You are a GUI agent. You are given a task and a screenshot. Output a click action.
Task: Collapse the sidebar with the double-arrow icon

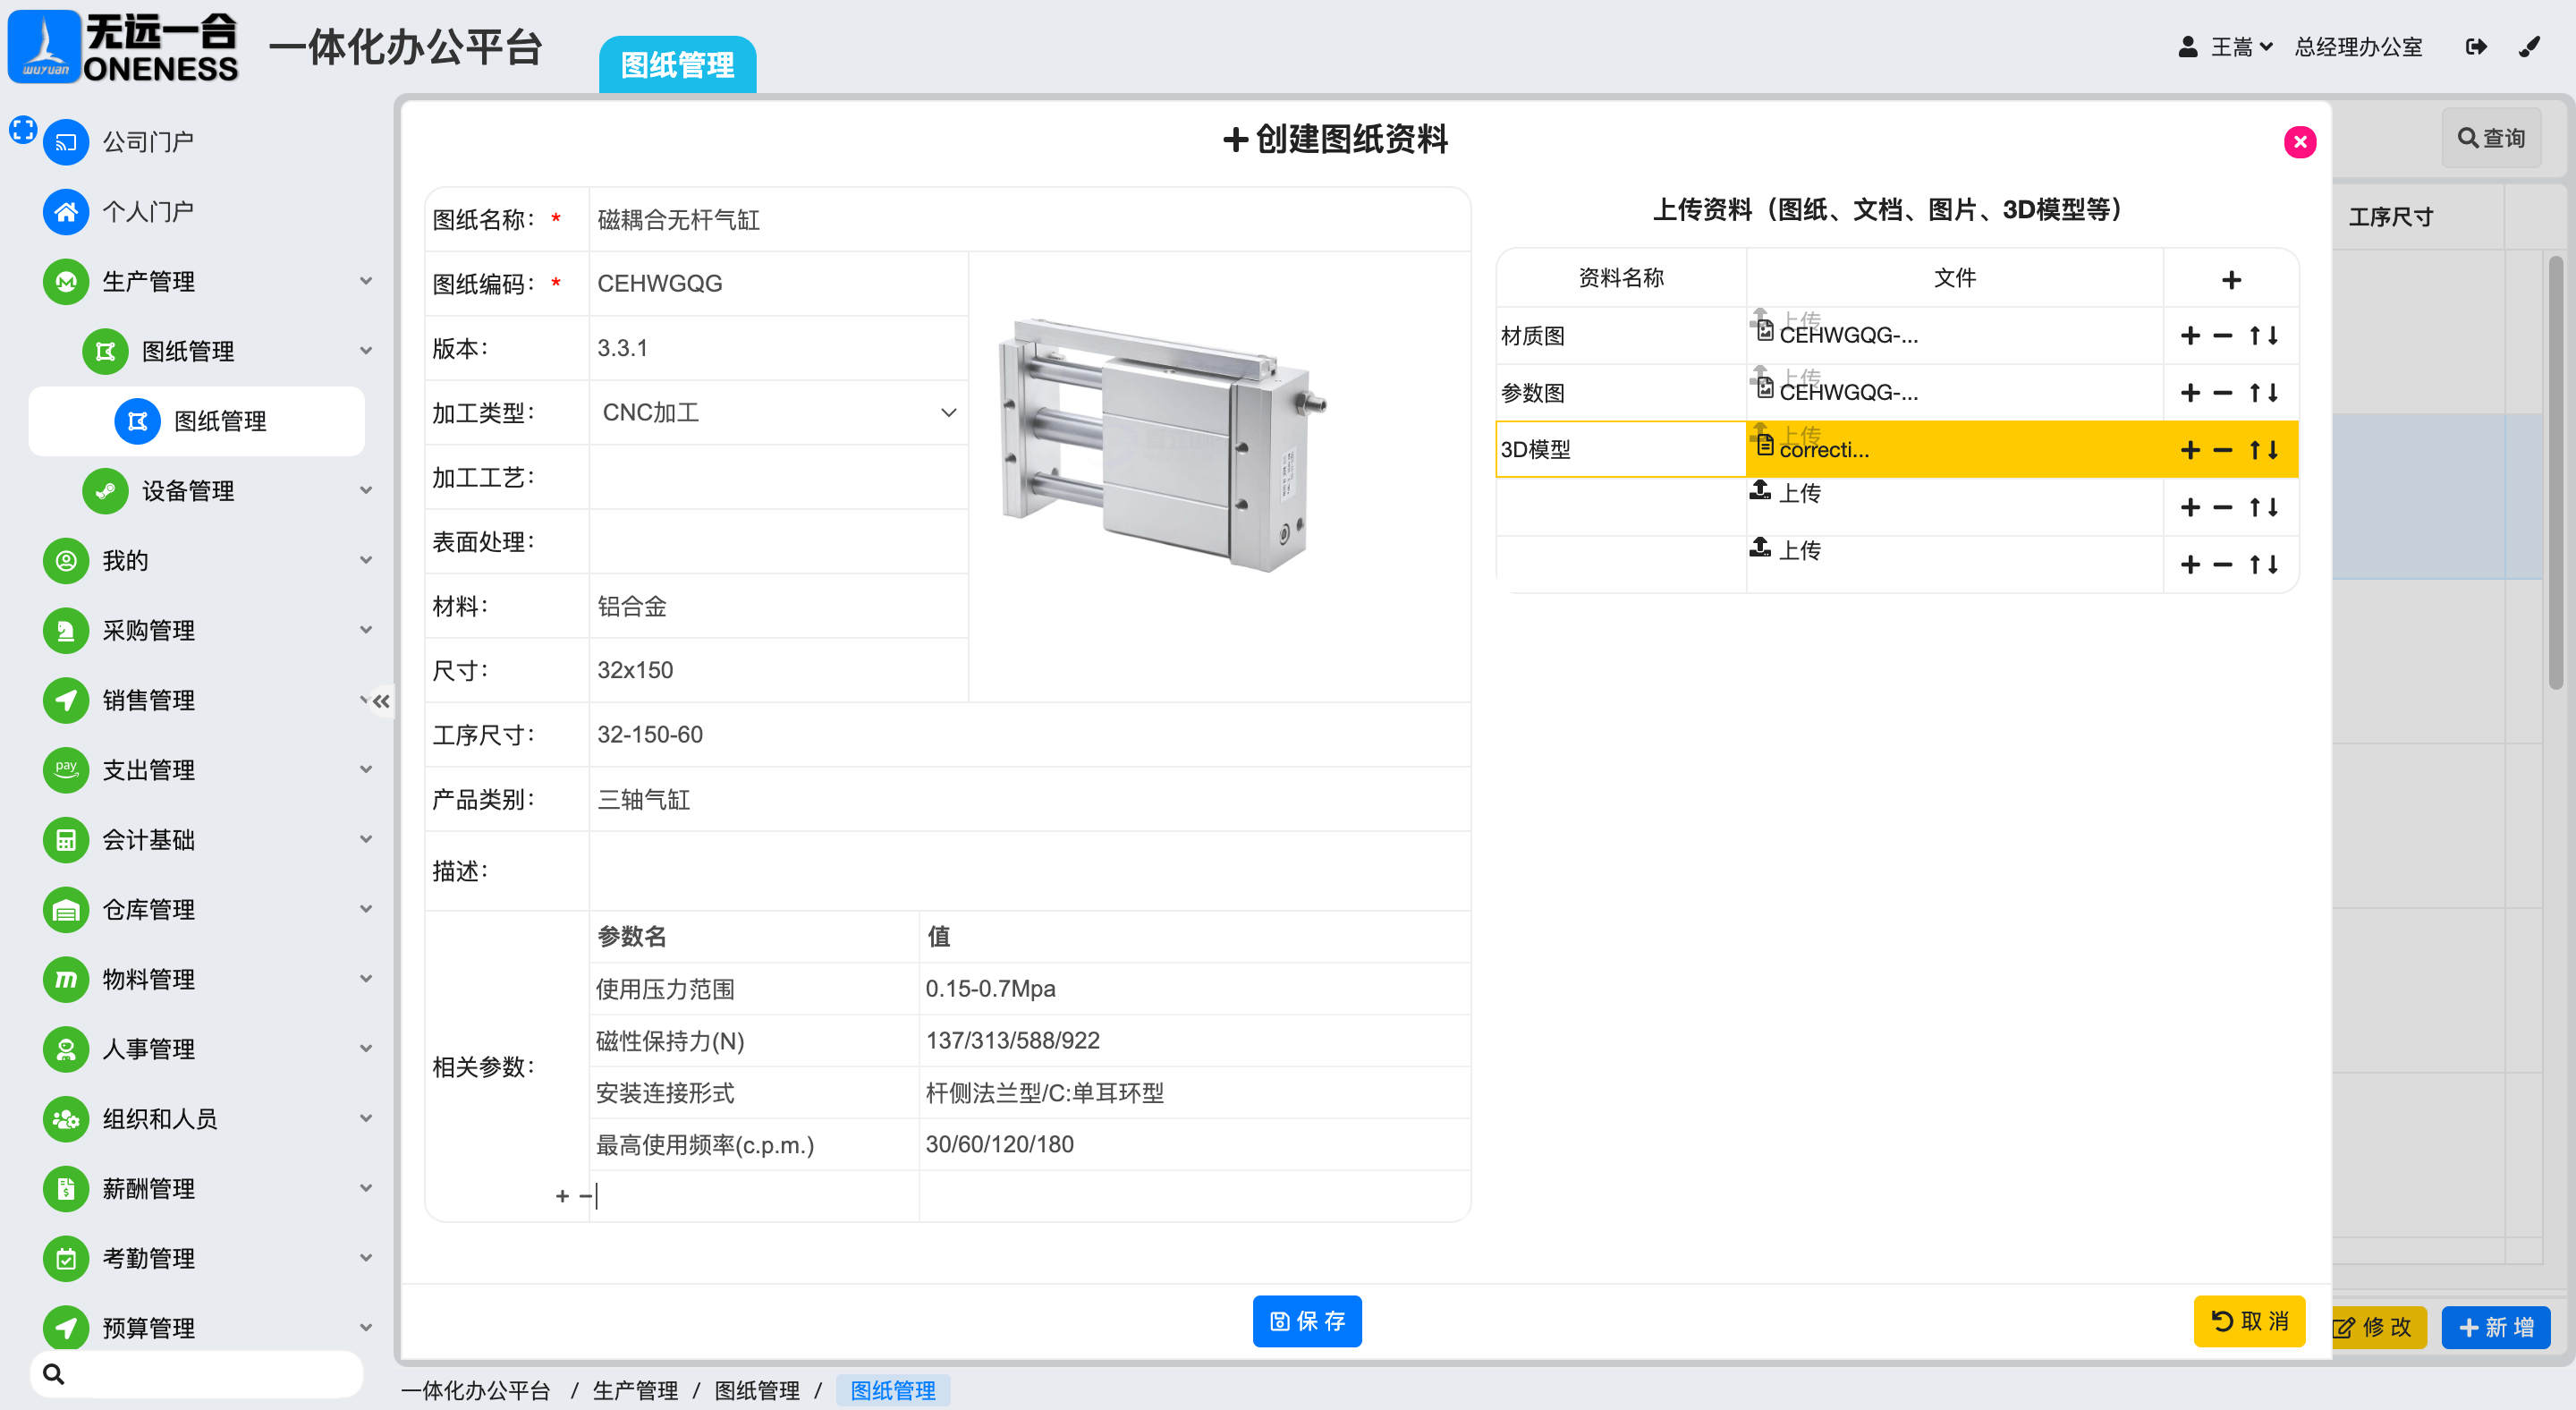click(381, 701)
